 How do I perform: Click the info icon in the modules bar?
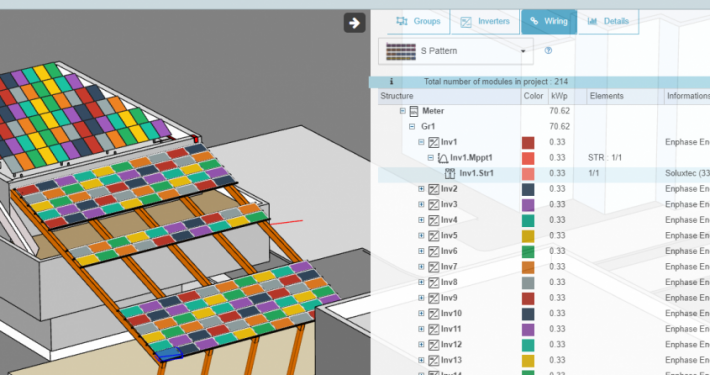coord(391,82)
